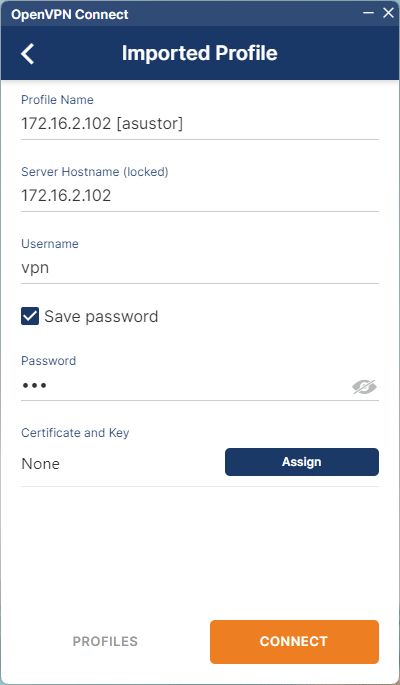Click the Server Hostname (locked) label

click(x=95, y=172)
